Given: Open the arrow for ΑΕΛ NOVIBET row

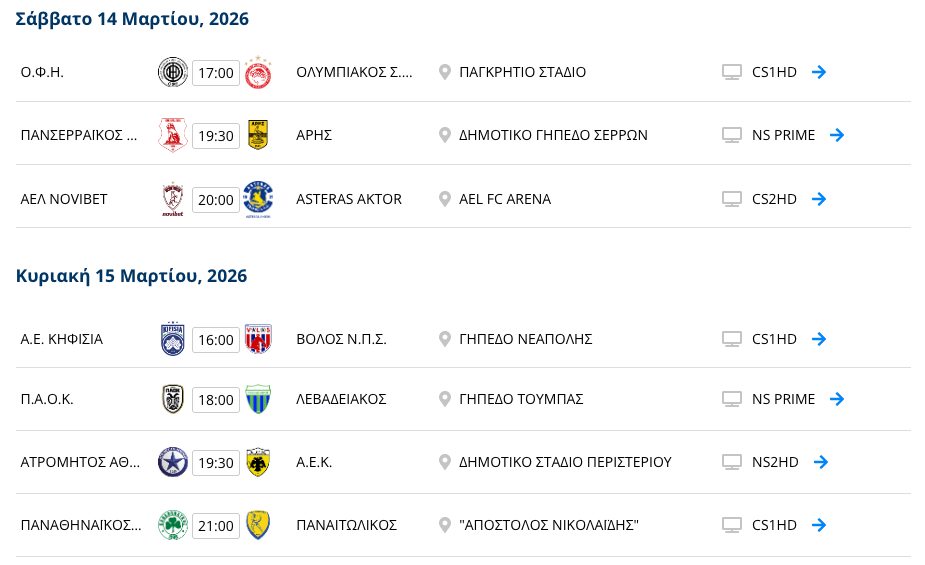Looking at the screenshot, I should 819,199.
